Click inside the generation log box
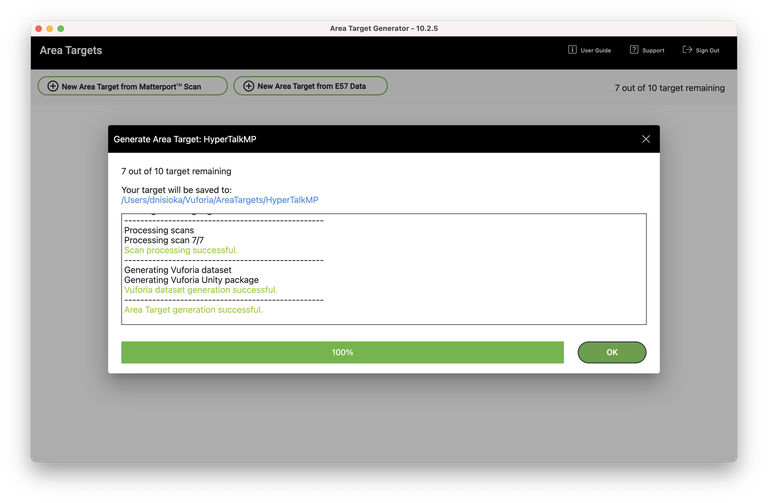Screen dimensions: 768x503 (384, 269)
